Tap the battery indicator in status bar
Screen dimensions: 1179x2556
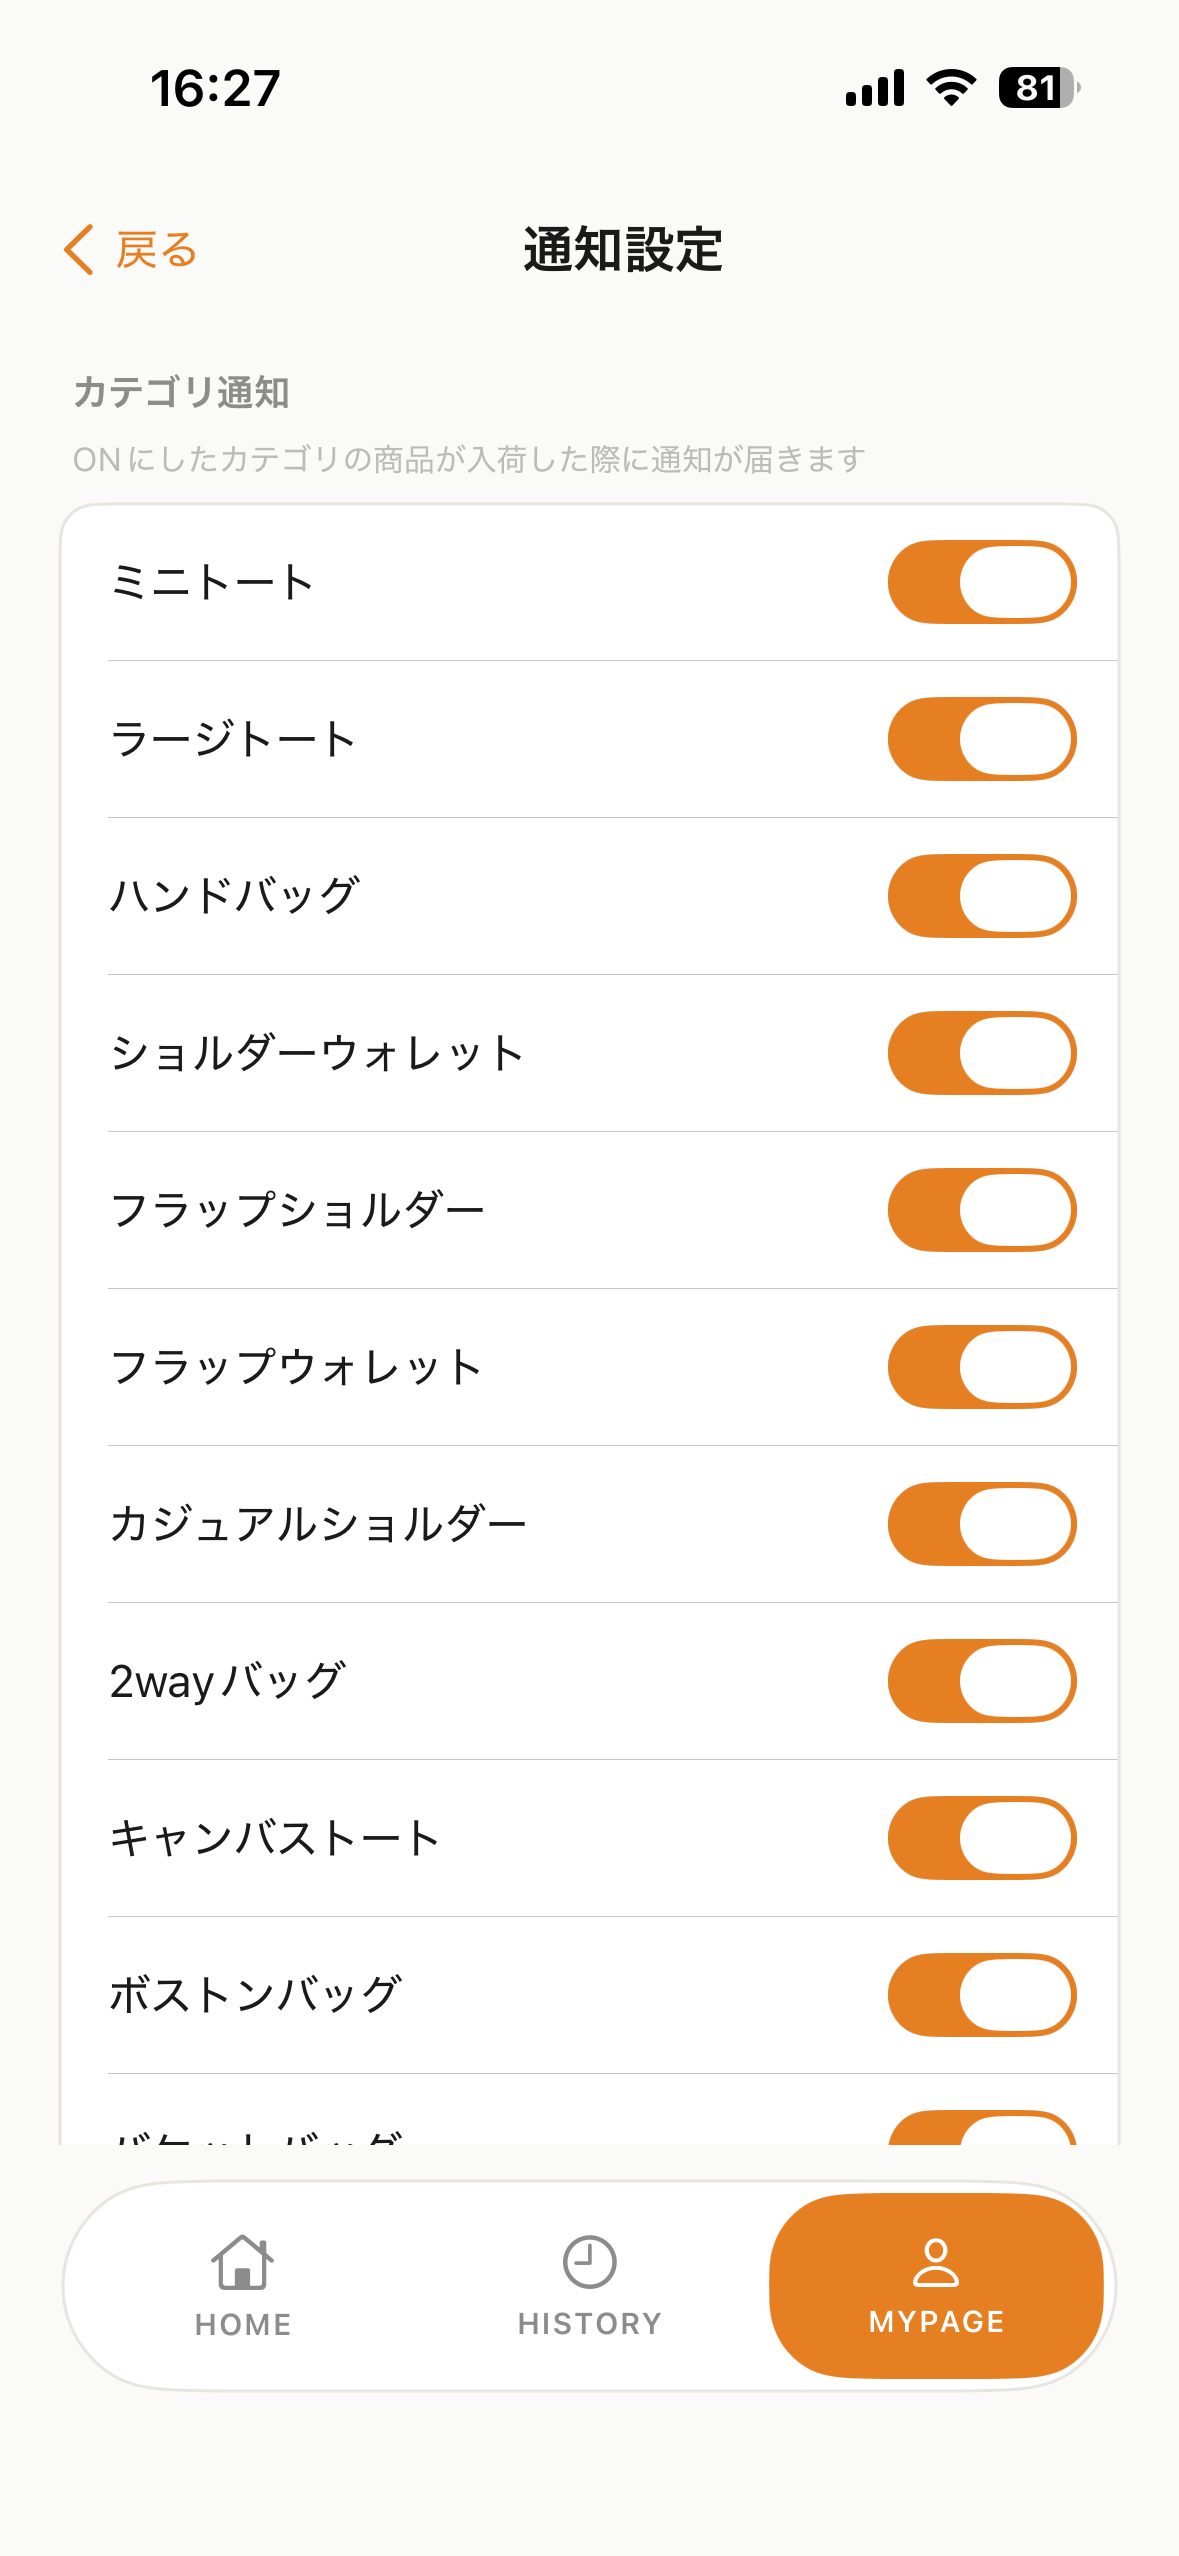click(1039, 88)
